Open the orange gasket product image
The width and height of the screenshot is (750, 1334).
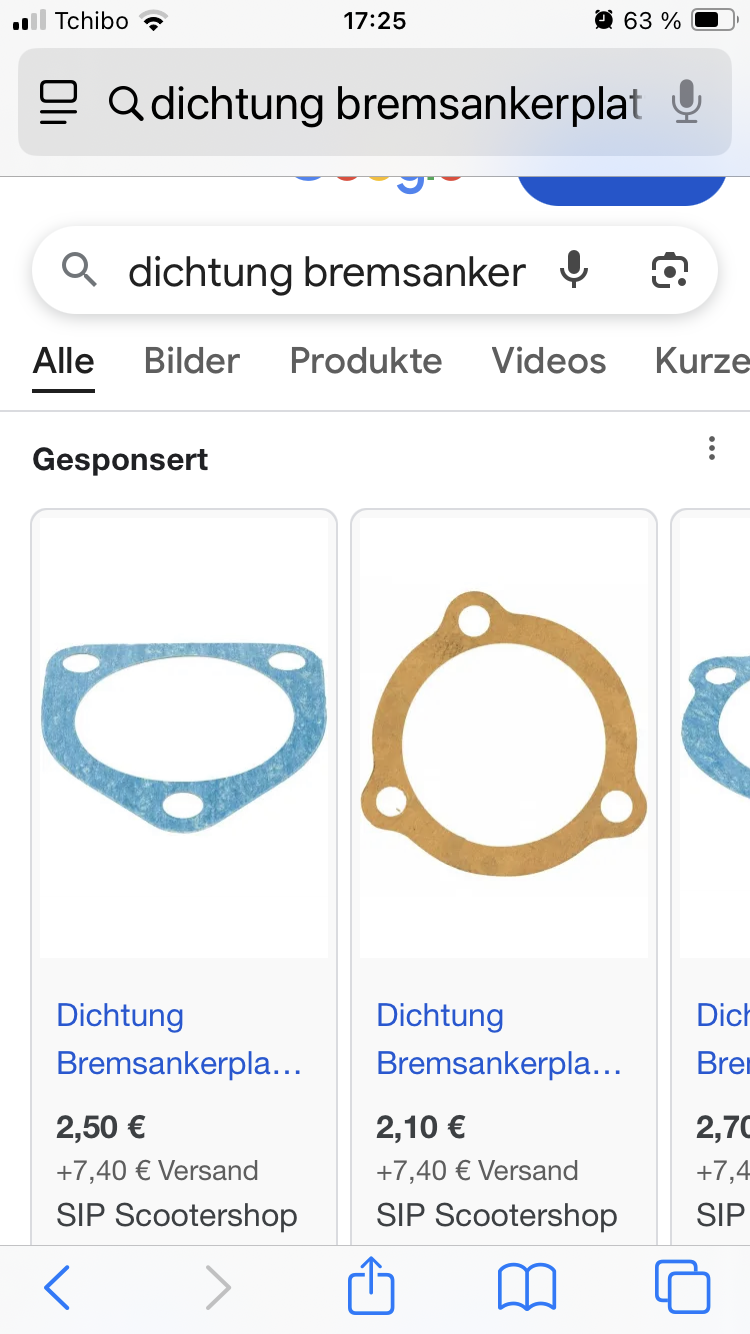(504, 737)
